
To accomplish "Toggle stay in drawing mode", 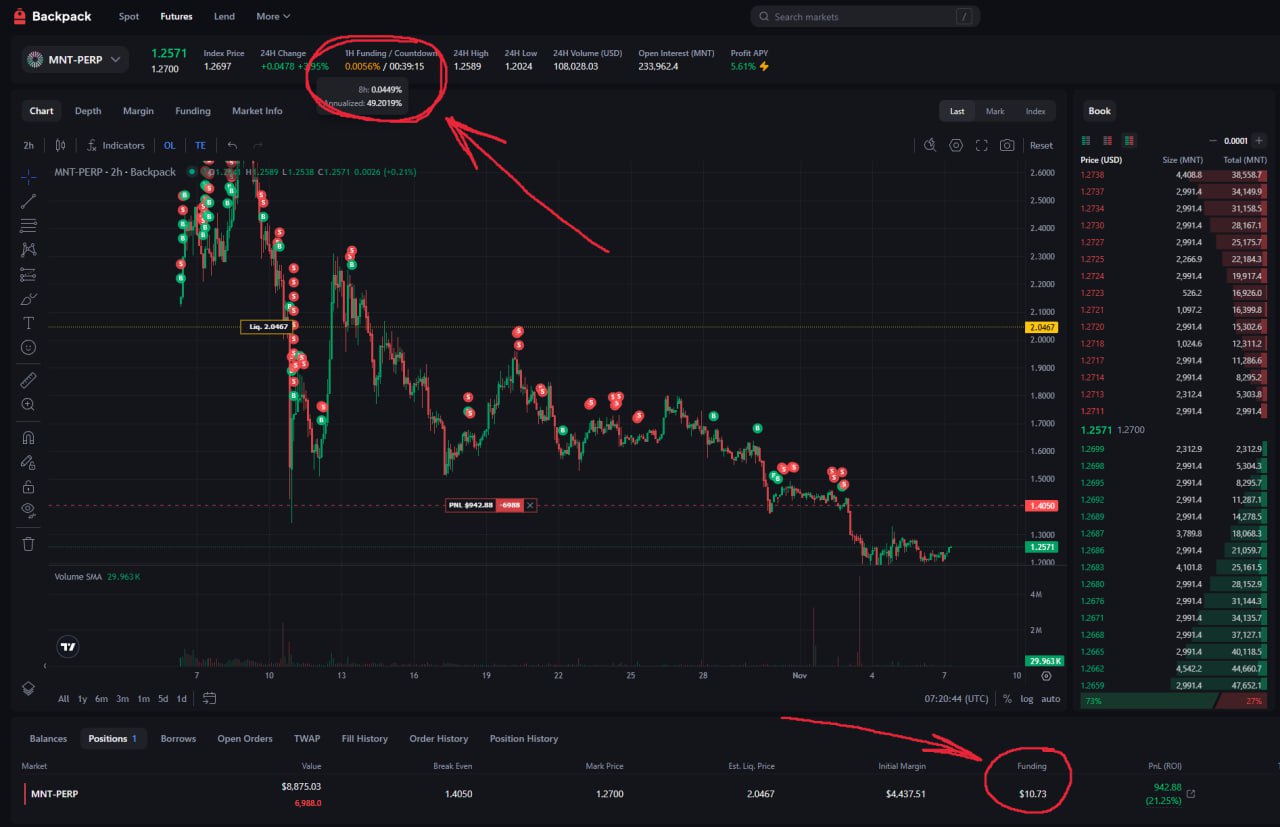I will click(28, 462).
